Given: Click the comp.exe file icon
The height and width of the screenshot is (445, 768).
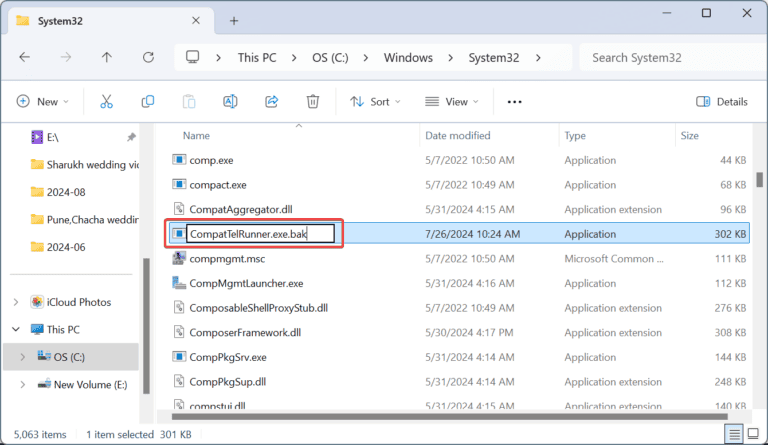Looking at the screenshot, I should click(x=179, y=160).
